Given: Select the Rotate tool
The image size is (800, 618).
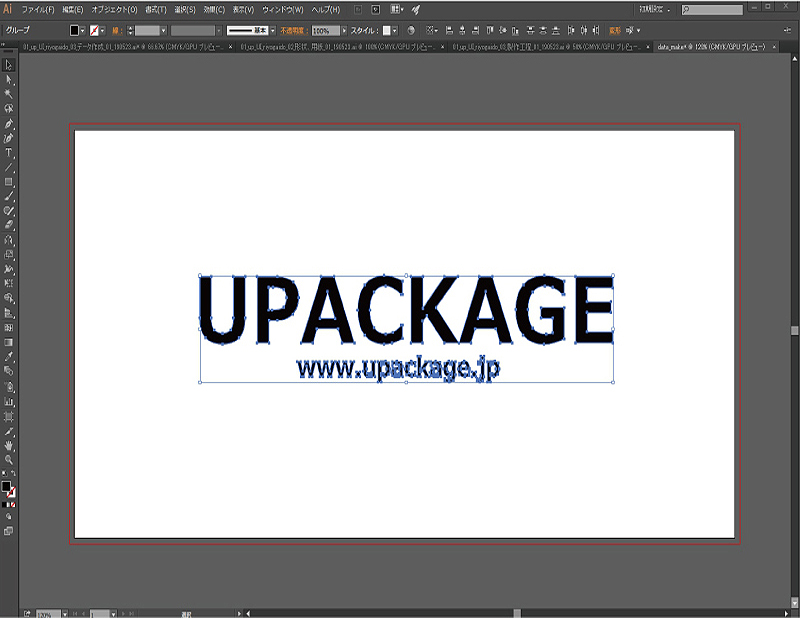Looking at the screenshot, I should pyautogui.click(x=8, y=240).
